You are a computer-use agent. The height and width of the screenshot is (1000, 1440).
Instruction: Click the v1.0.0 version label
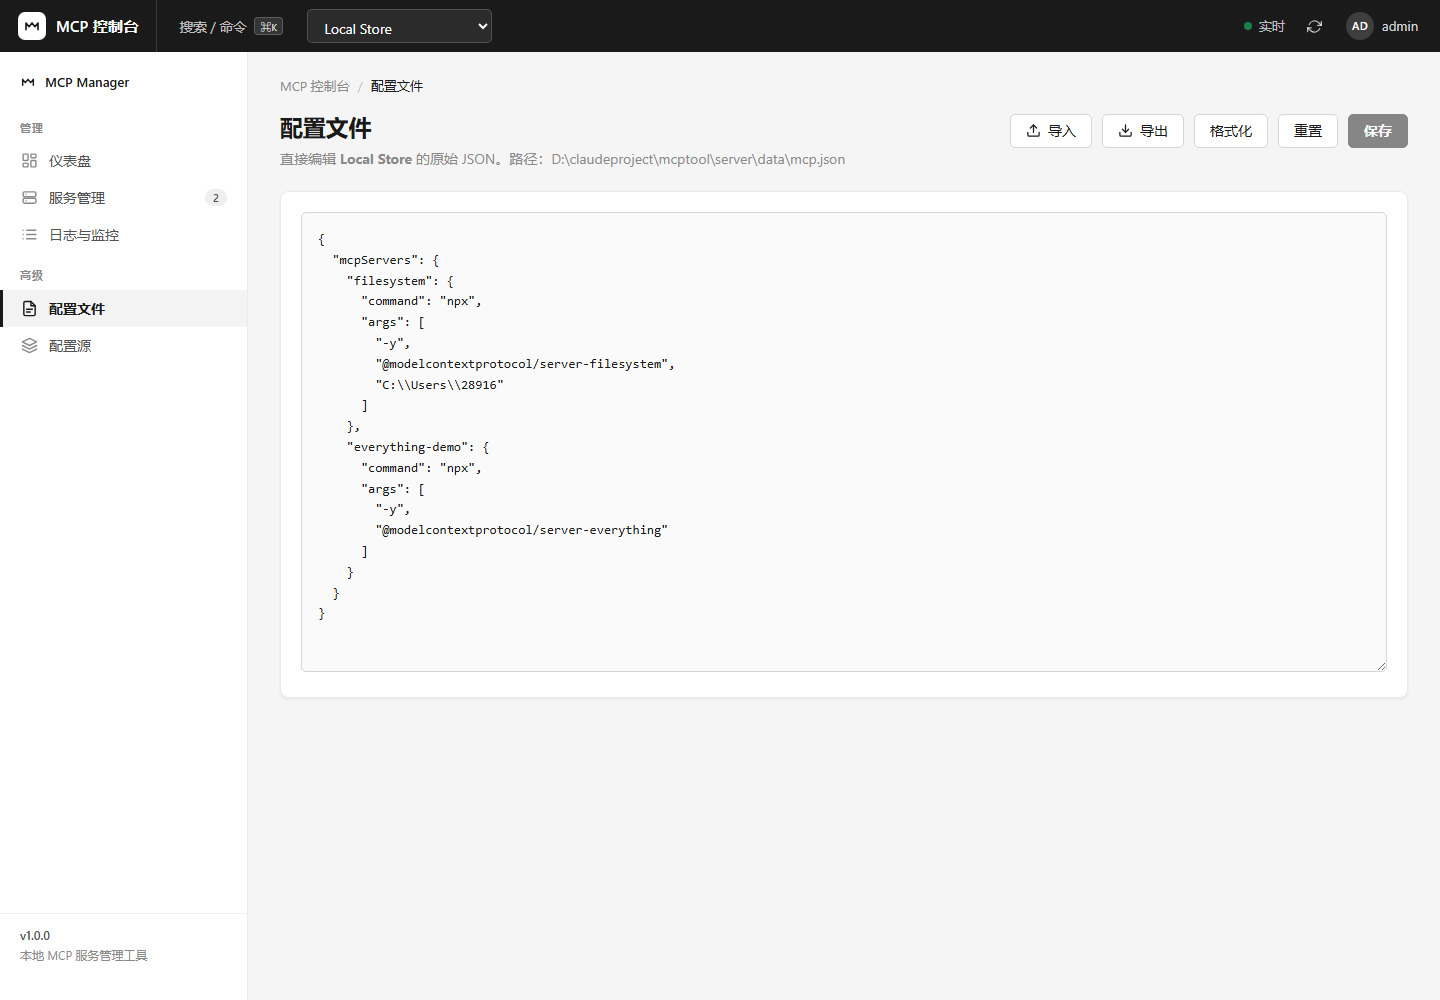point(35,936)
